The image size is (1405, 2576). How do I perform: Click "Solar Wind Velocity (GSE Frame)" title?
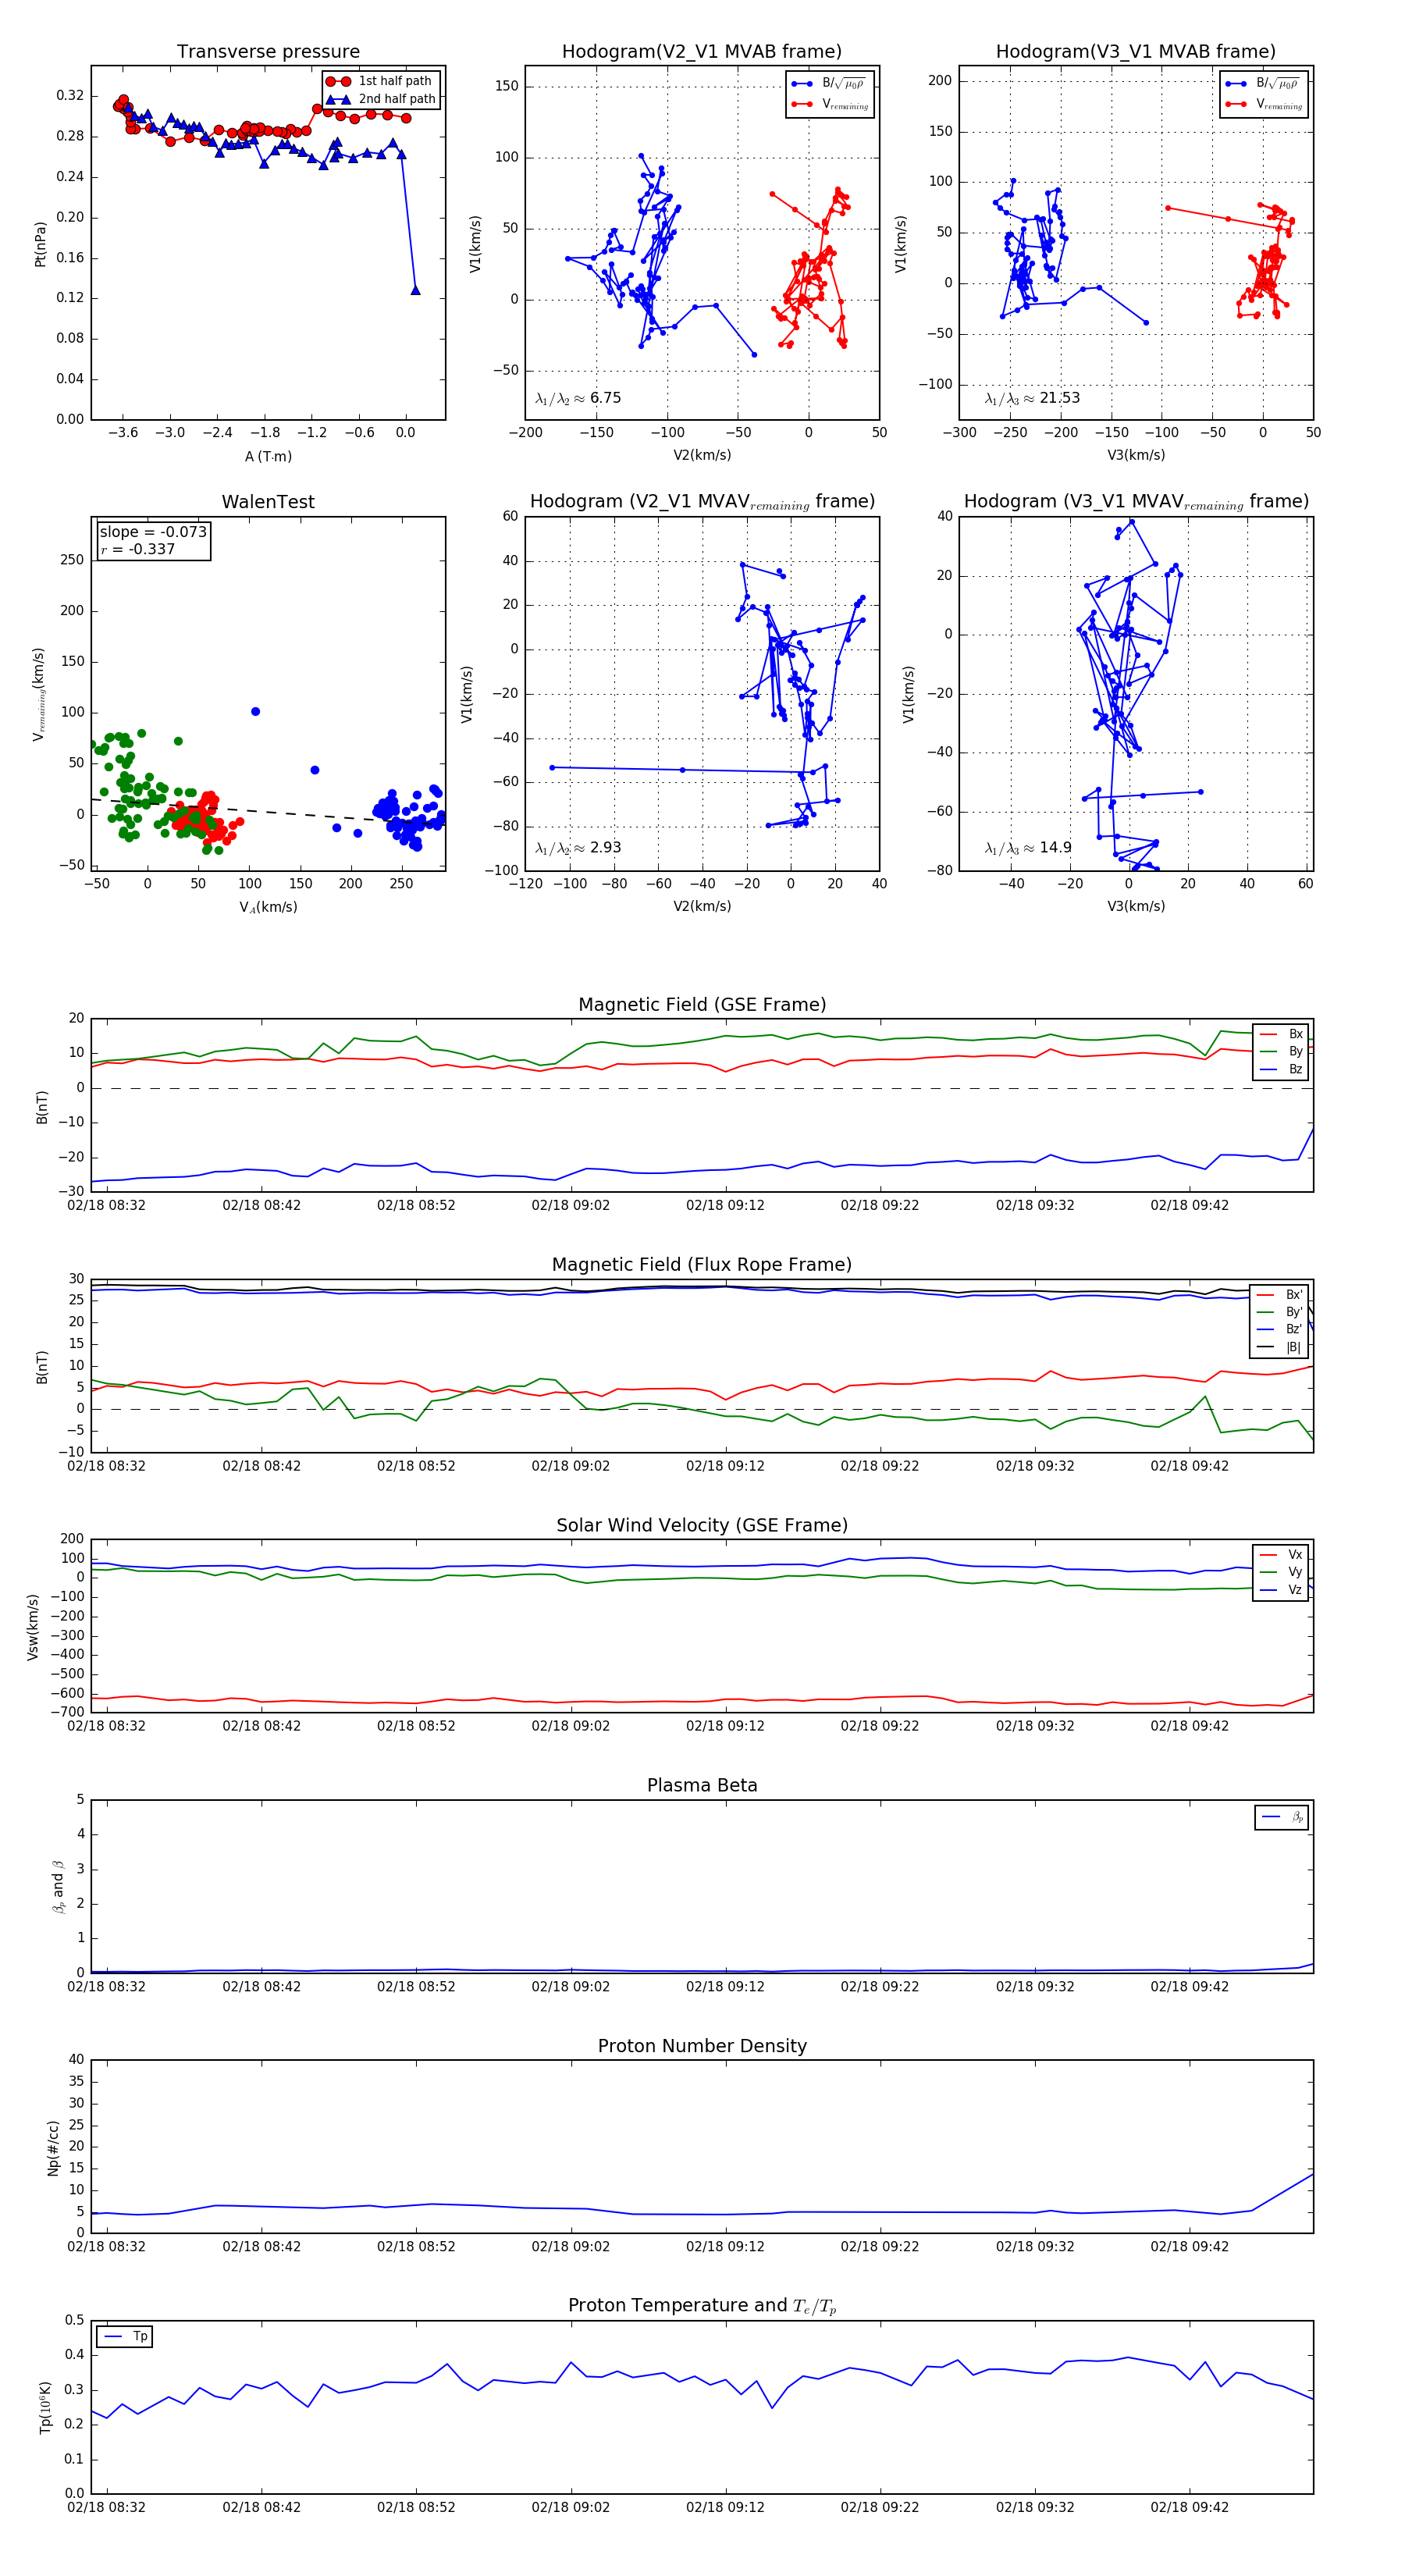click(x=702, y=1525)
